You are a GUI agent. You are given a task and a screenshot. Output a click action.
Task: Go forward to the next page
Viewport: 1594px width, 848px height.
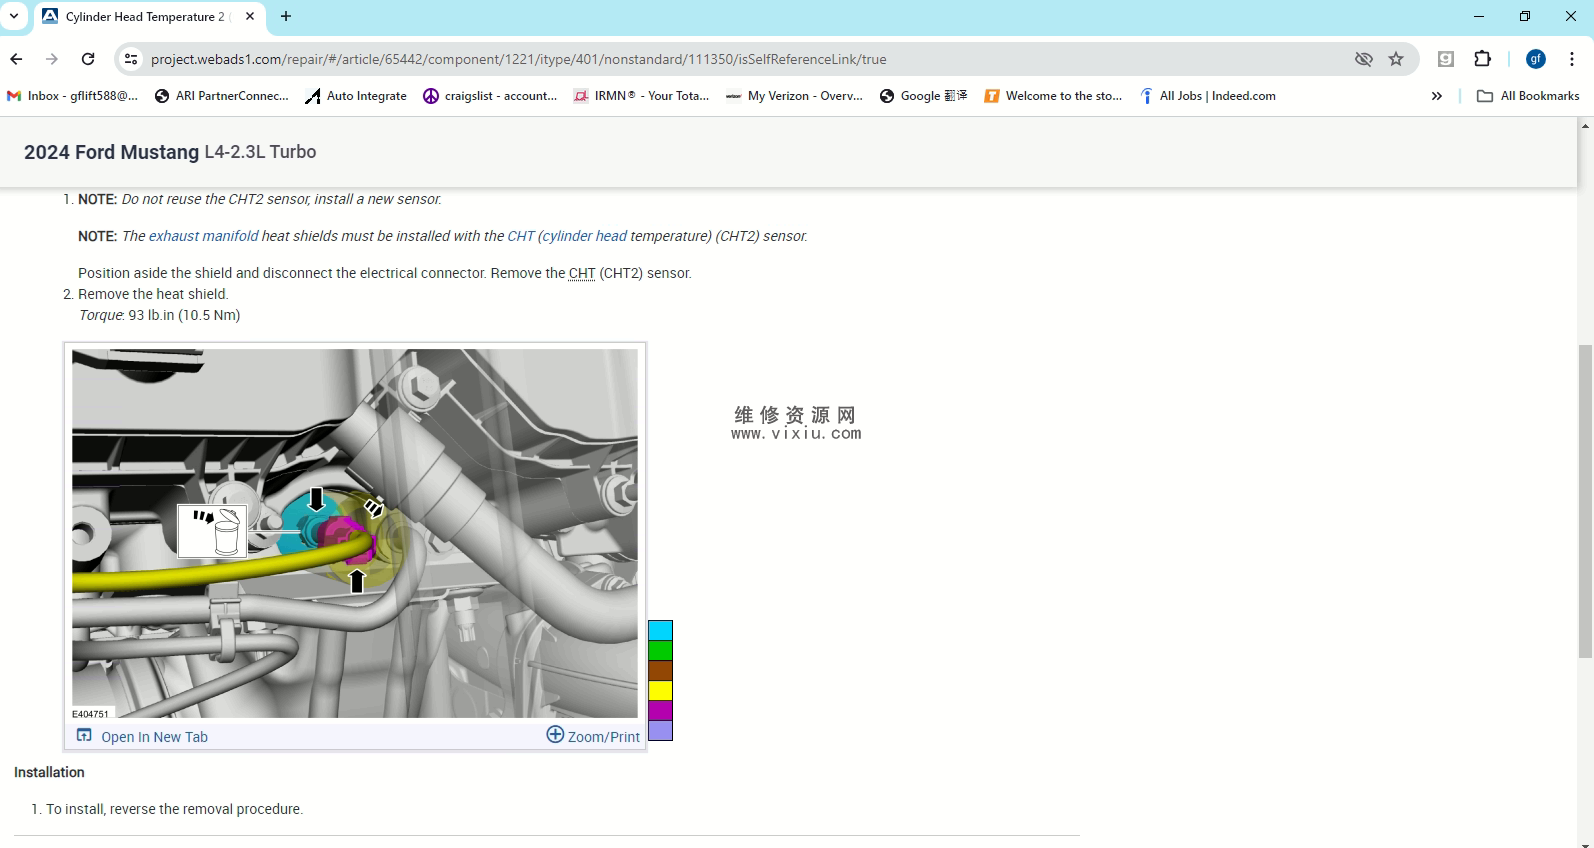coord(52,59)
